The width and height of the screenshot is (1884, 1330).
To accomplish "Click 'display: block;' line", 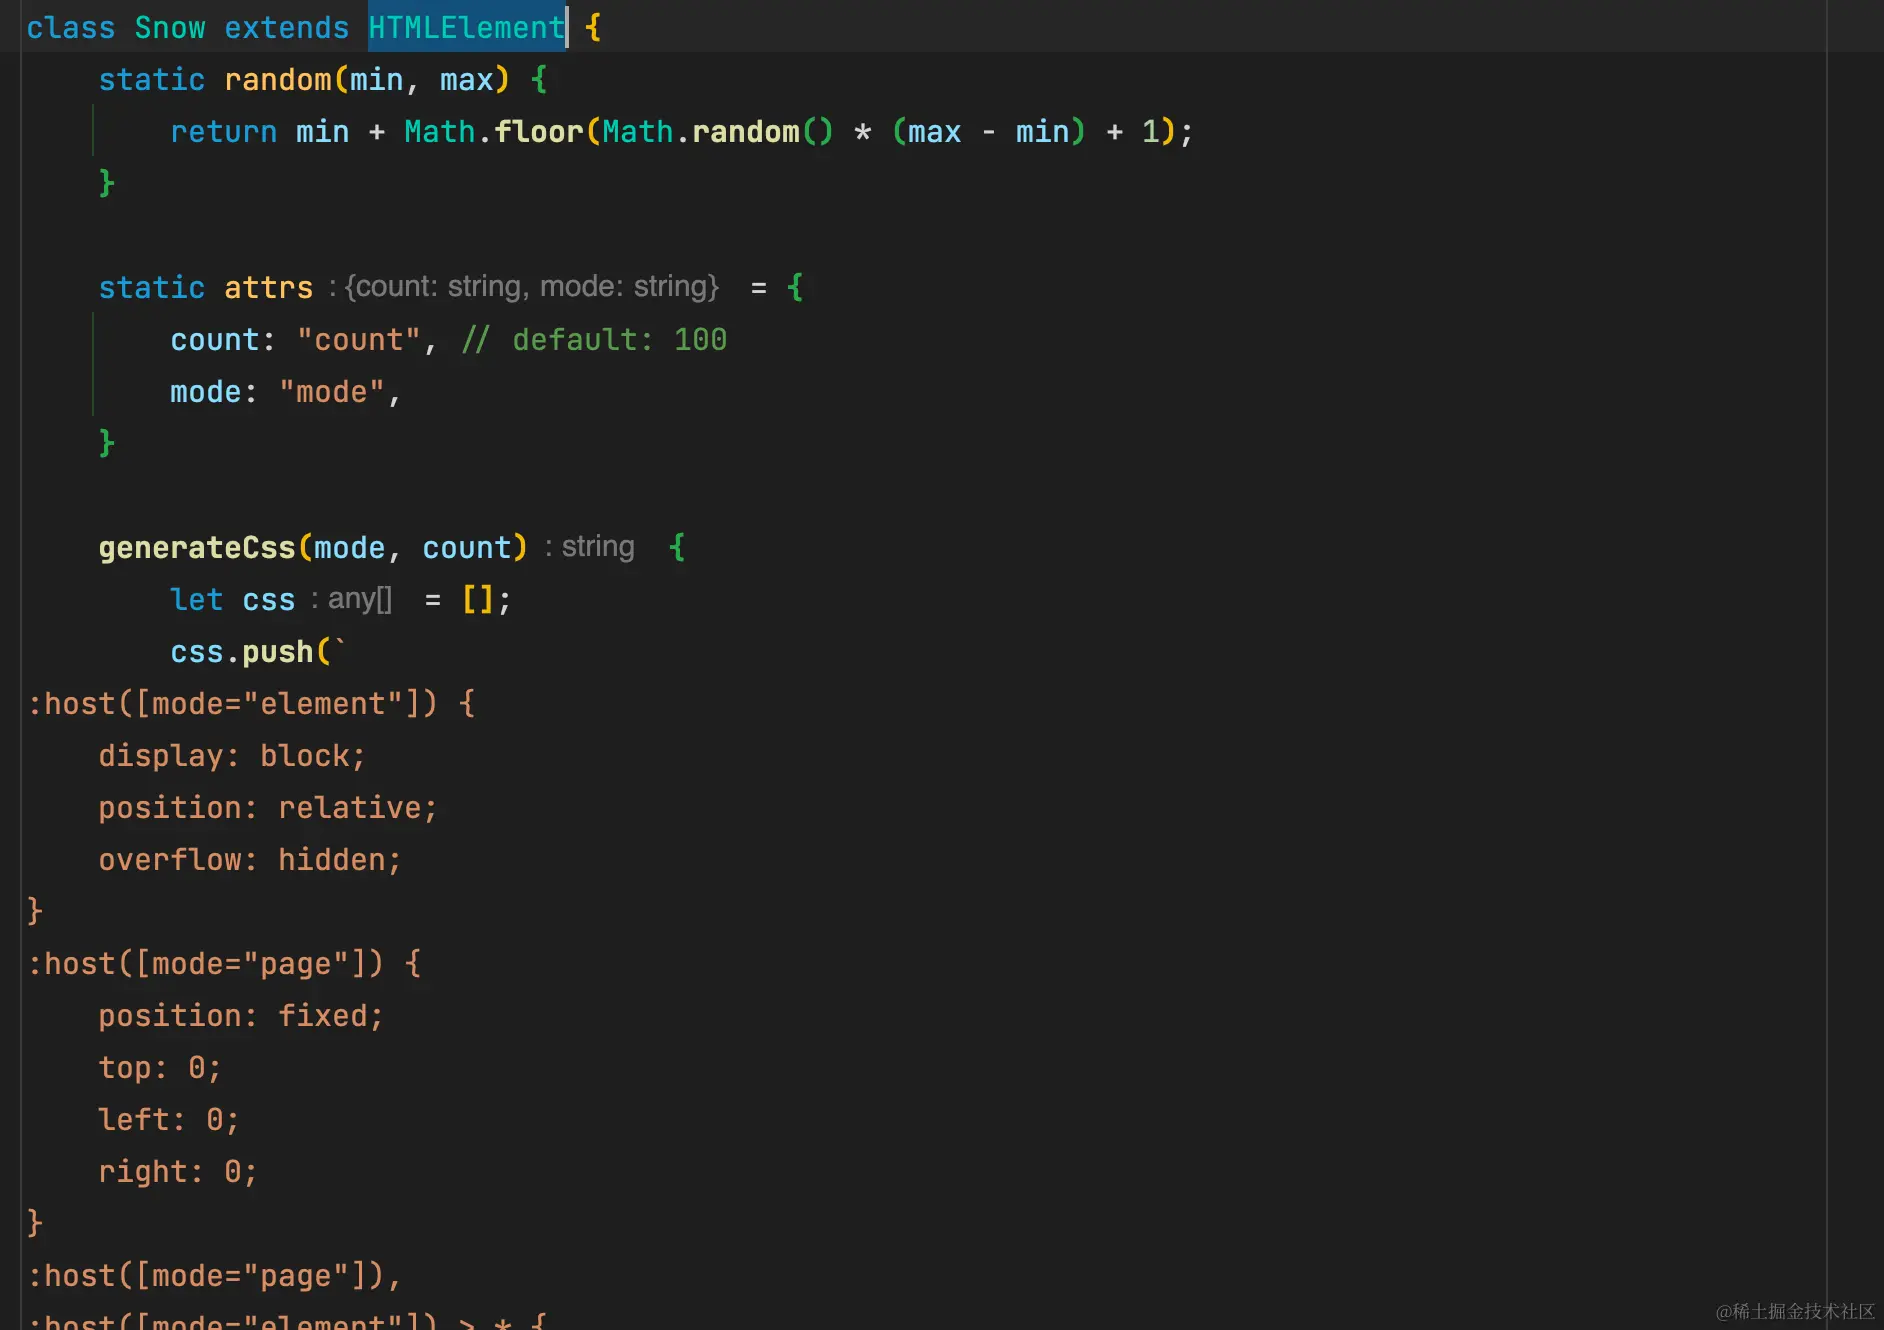I will pos(233,755).
